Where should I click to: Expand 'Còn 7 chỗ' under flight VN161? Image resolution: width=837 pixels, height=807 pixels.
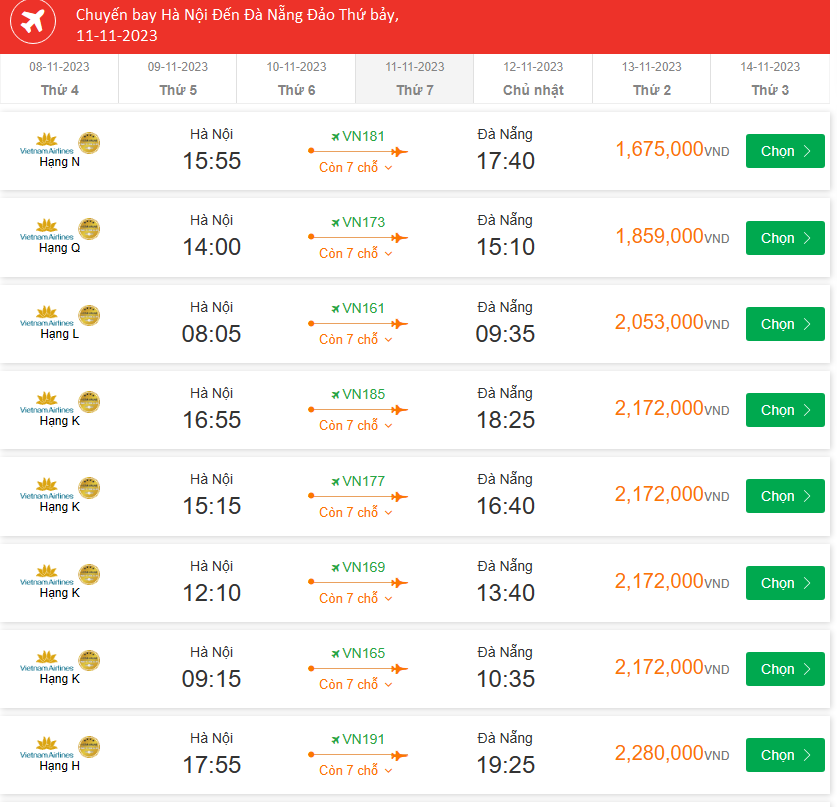pyautogui.click(x=356, y=339)
